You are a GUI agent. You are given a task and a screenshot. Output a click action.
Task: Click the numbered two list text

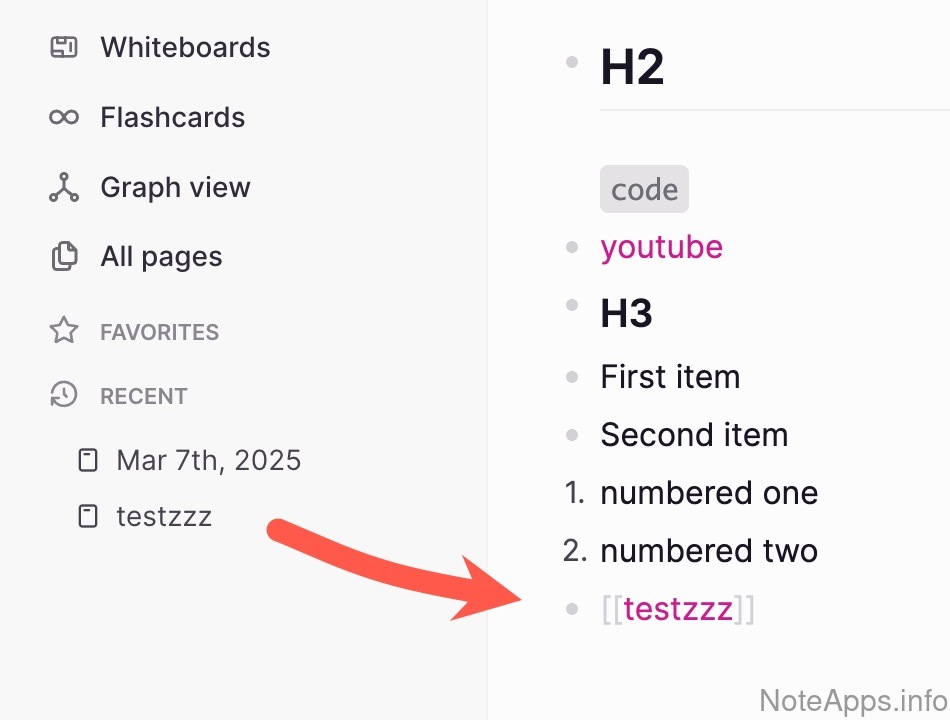(708, 550)
